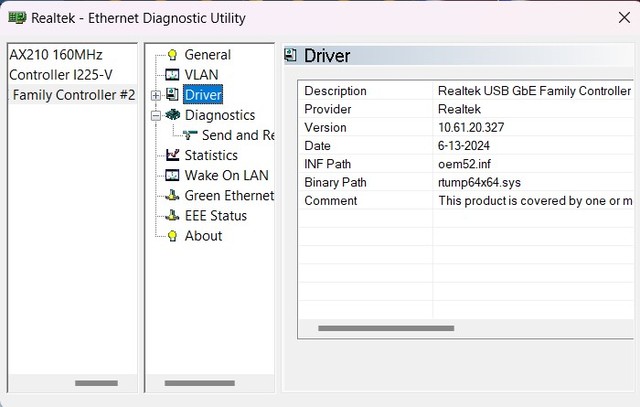Show the EEE Status page

pos(216,216)
